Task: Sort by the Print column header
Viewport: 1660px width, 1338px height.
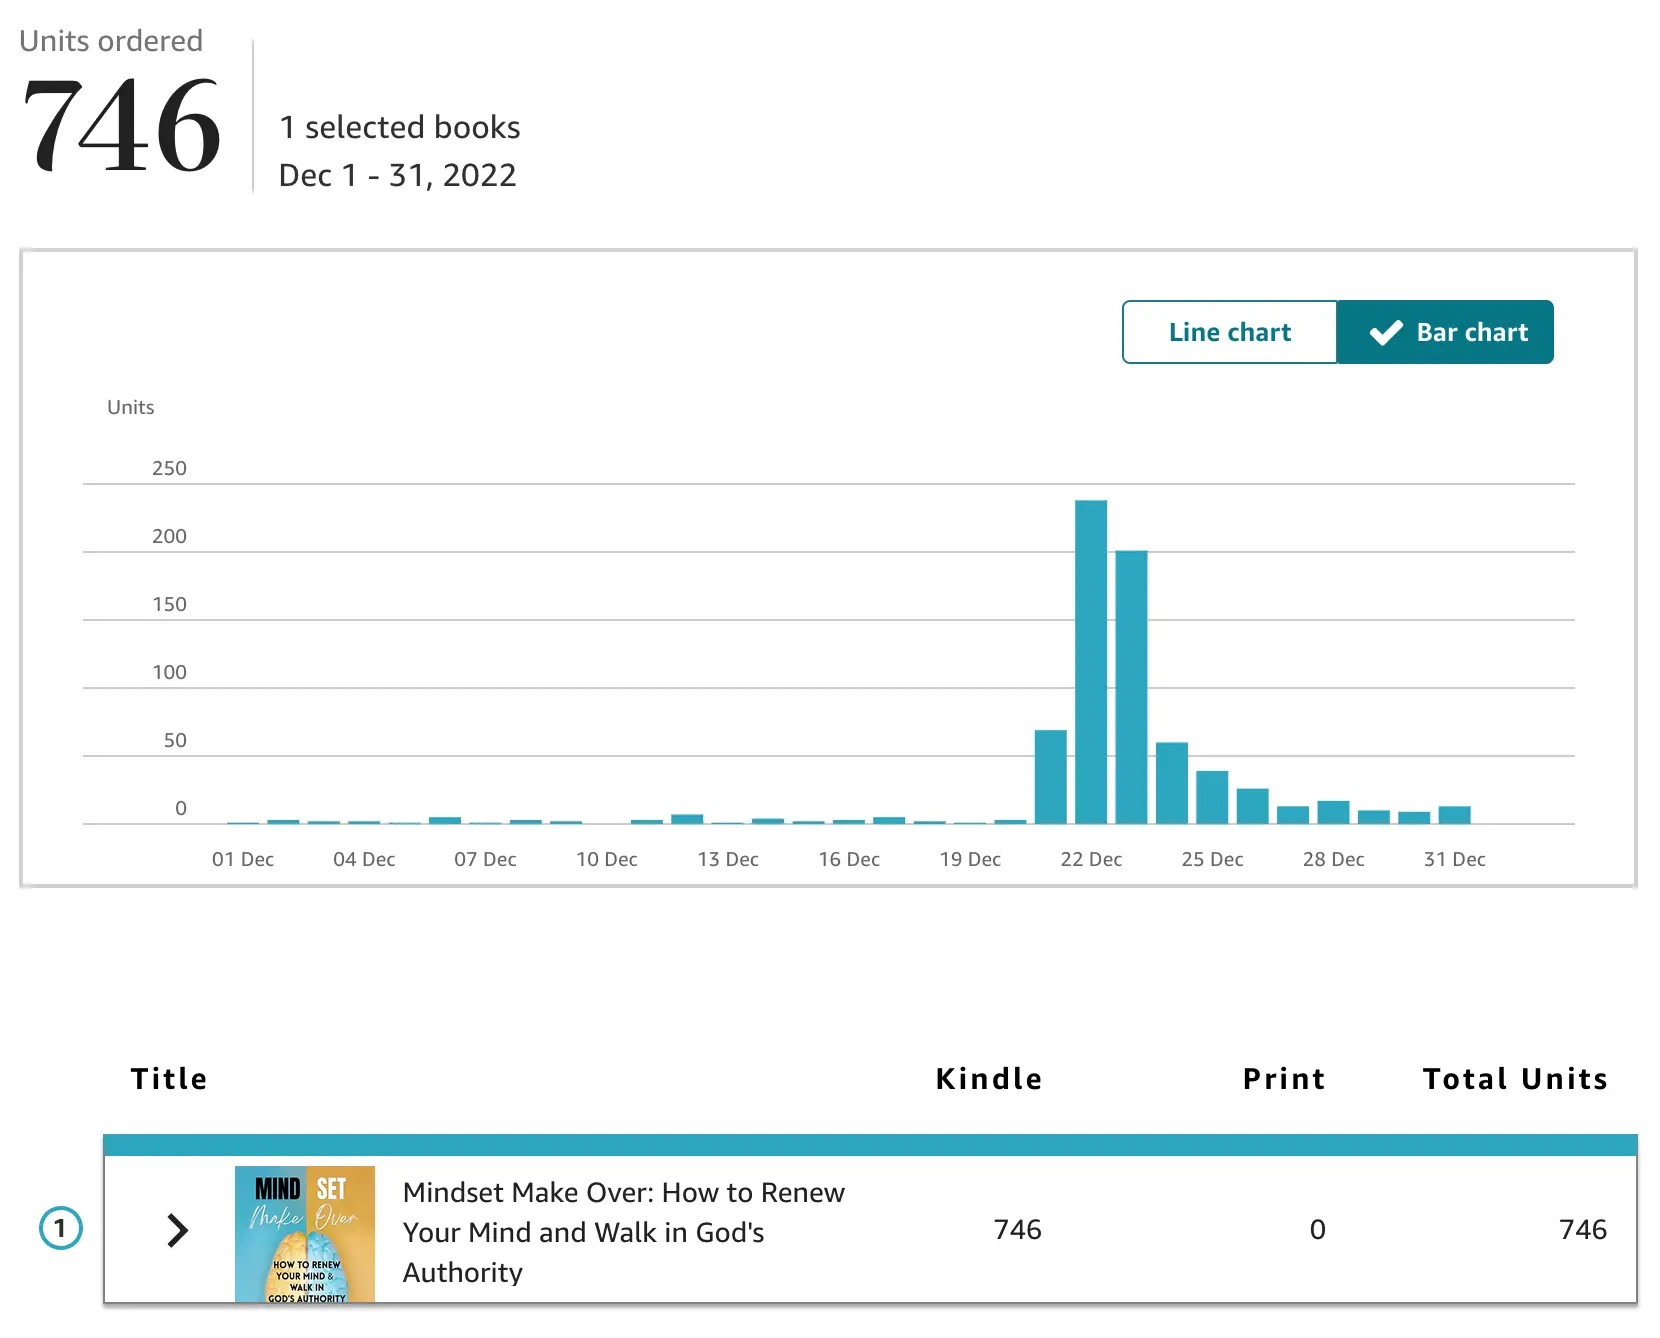Action: pos(1284,1079)
